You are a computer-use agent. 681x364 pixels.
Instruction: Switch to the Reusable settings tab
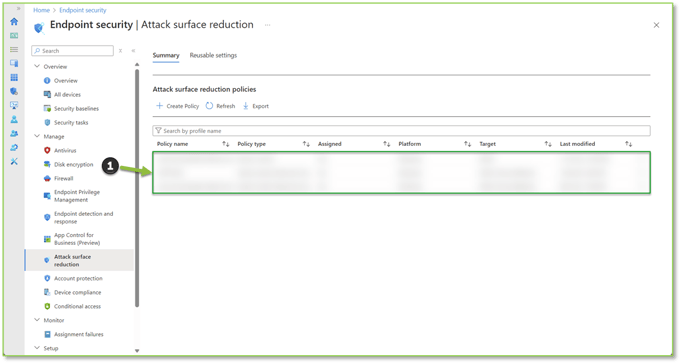pyautogui.click(x=213, y=56)
